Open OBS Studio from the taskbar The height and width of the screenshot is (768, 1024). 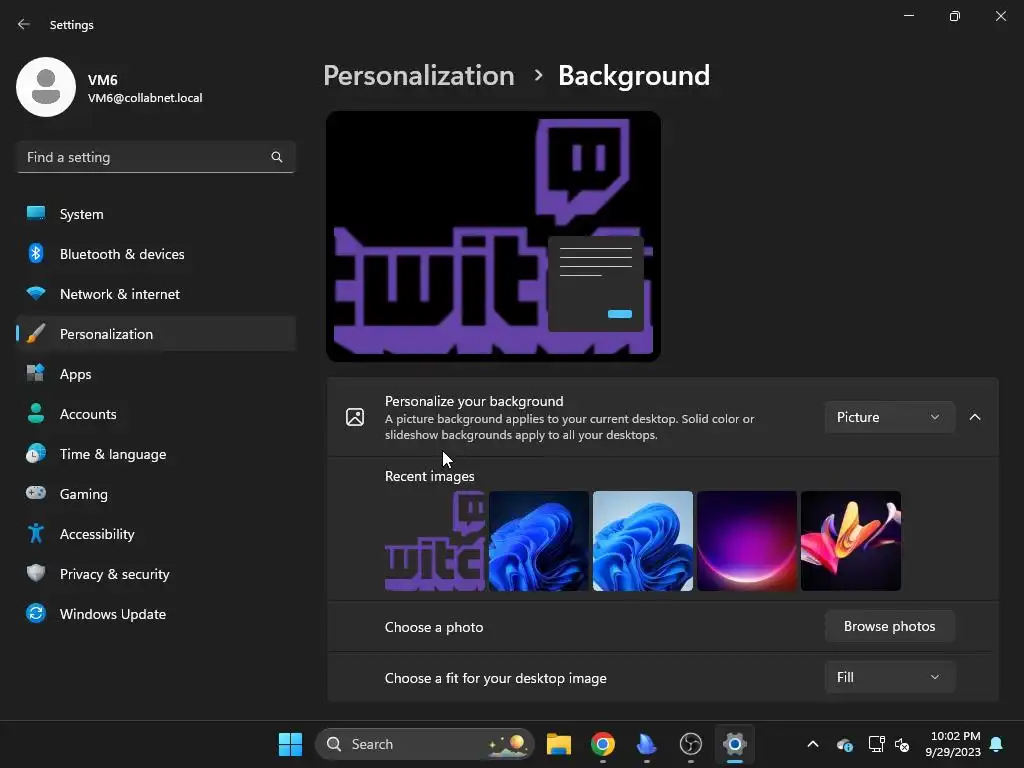[690, 744]
